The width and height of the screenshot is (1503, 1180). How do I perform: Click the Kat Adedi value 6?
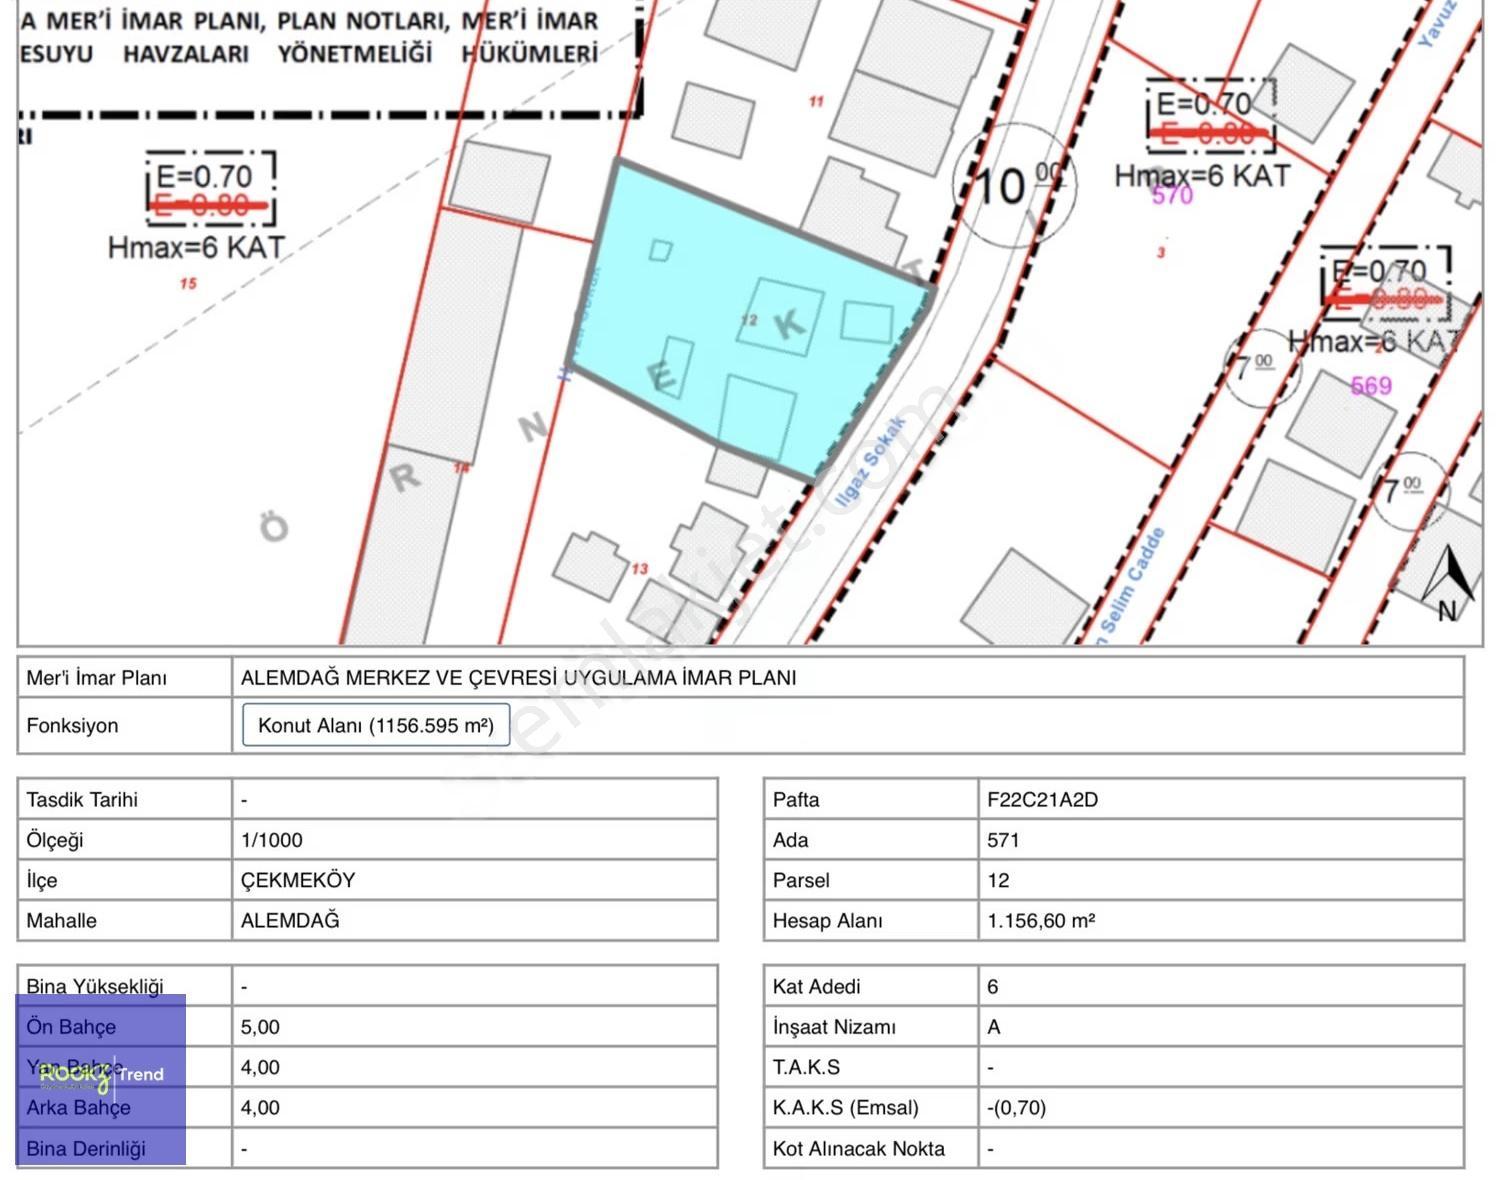click(x=993, y=986)
